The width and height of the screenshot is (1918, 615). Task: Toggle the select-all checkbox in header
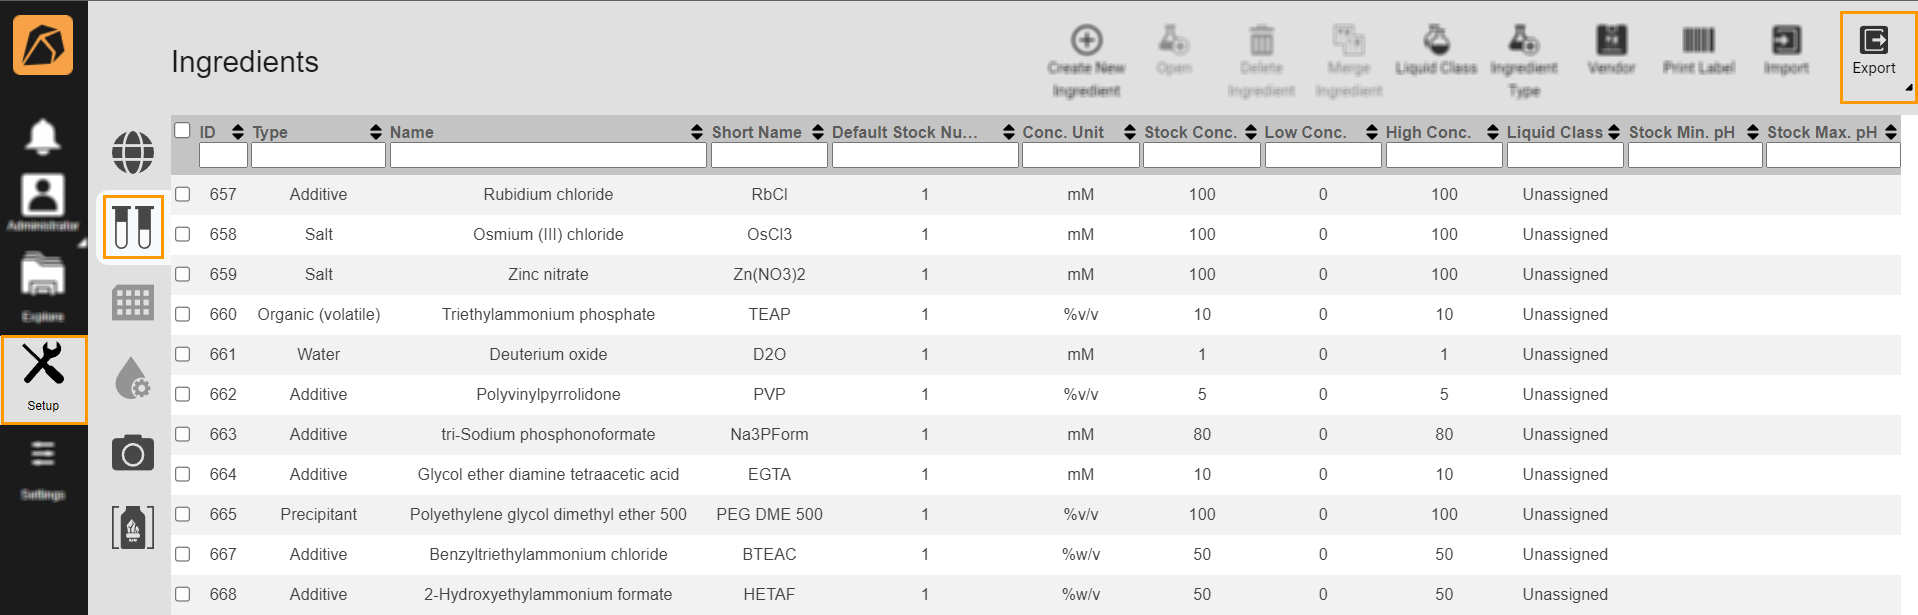click(x=183, y=131)
